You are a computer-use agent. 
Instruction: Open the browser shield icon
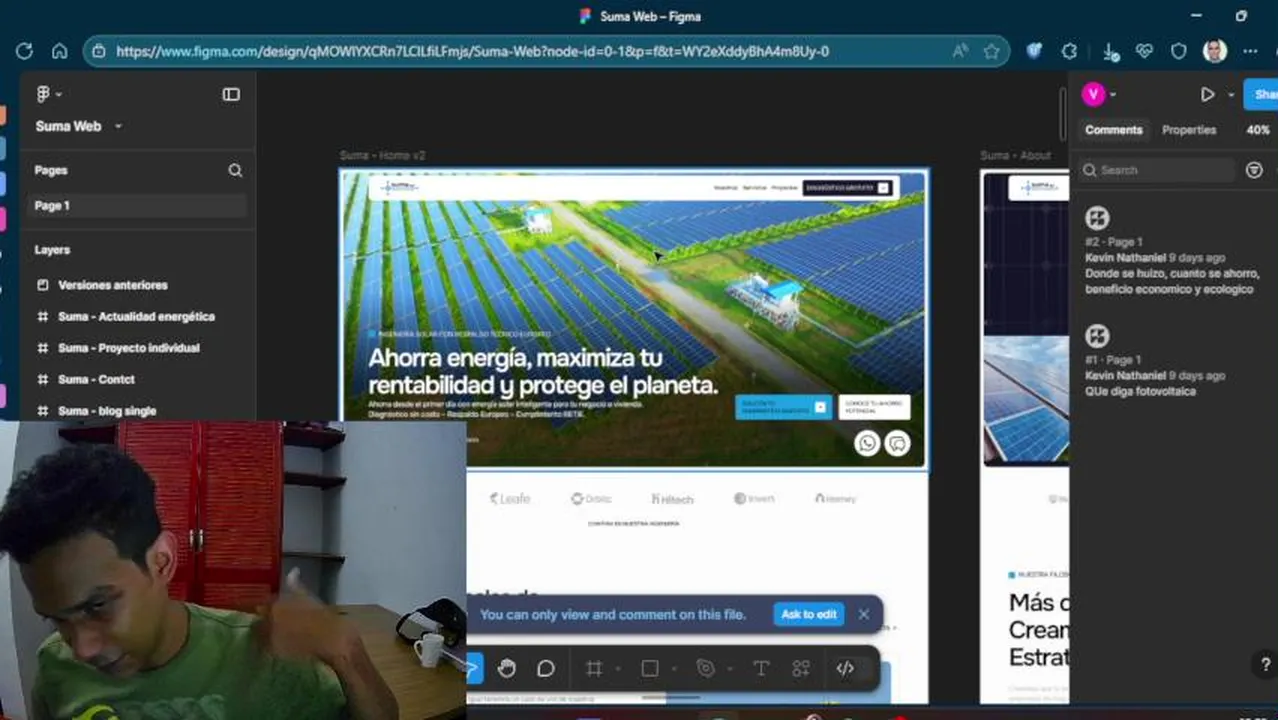tap(1179, 51)
